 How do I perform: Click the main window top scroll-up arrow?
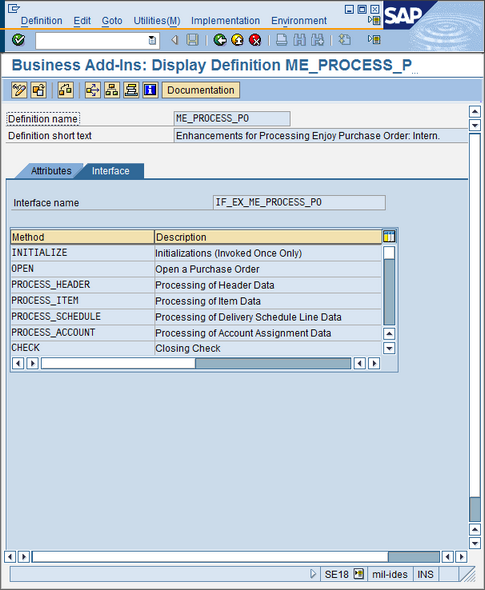point(475,111)
